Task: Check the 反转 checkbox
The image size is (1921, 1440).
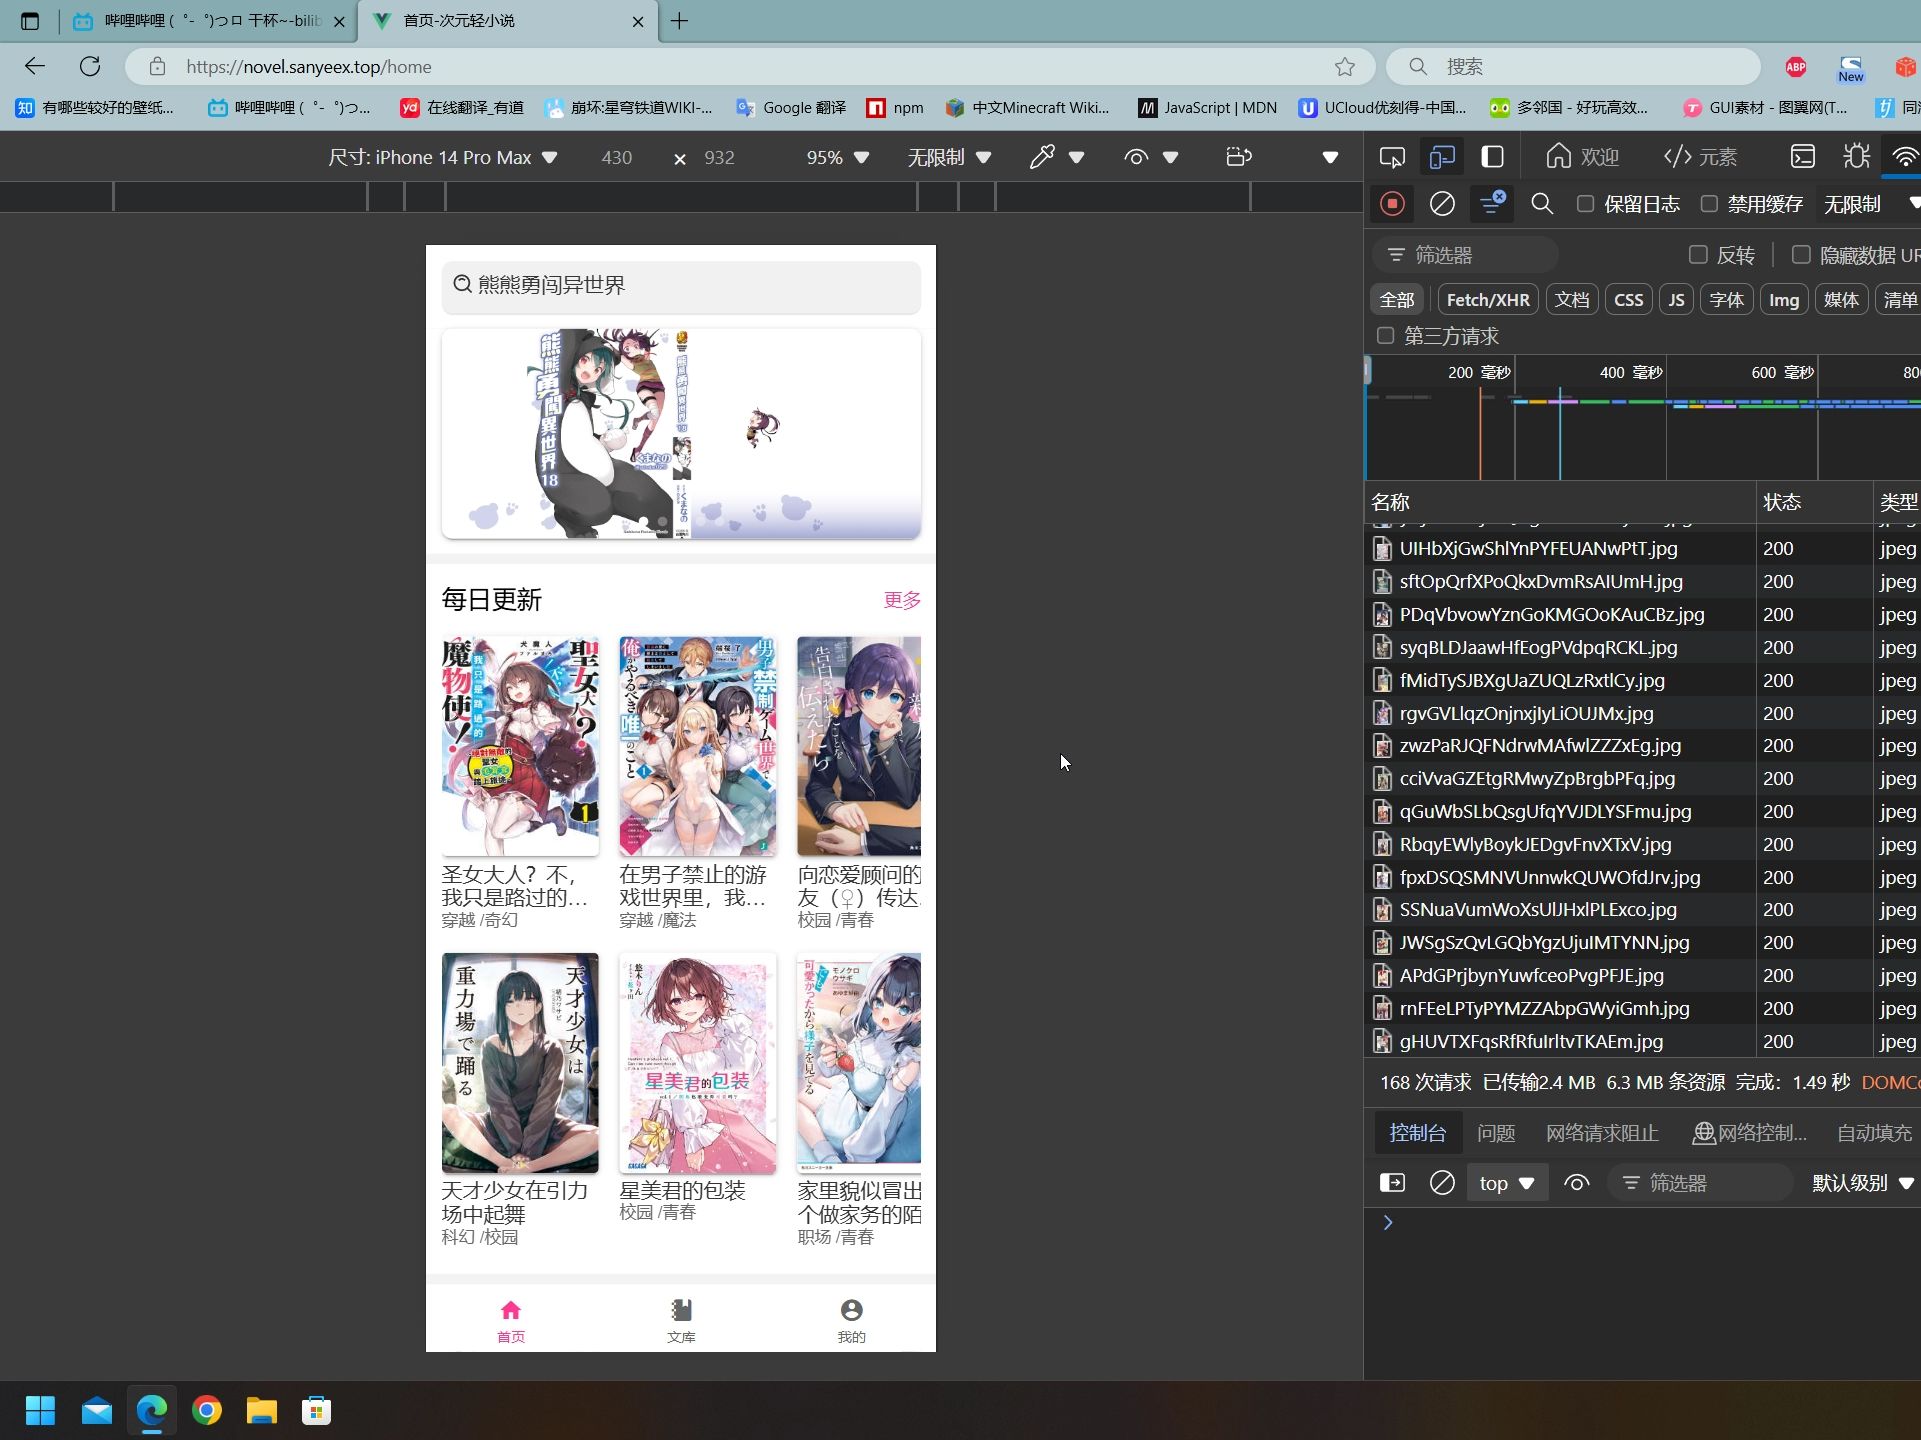Action: (1698, 255)
